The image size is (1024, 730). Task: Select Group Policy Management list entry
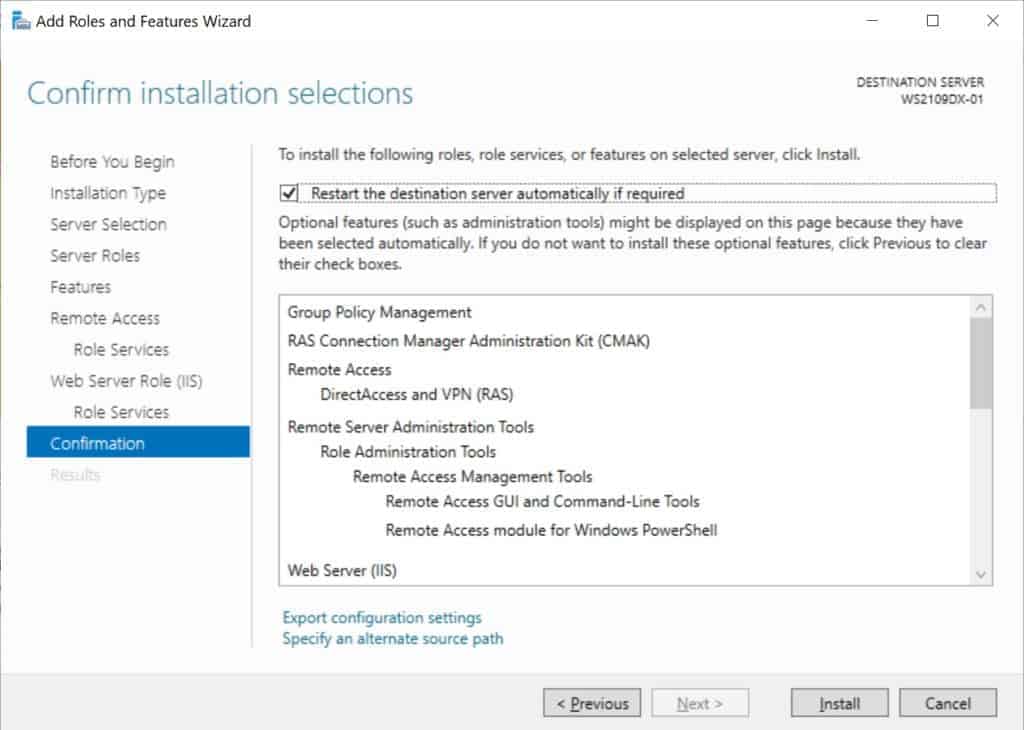[379, 312]
